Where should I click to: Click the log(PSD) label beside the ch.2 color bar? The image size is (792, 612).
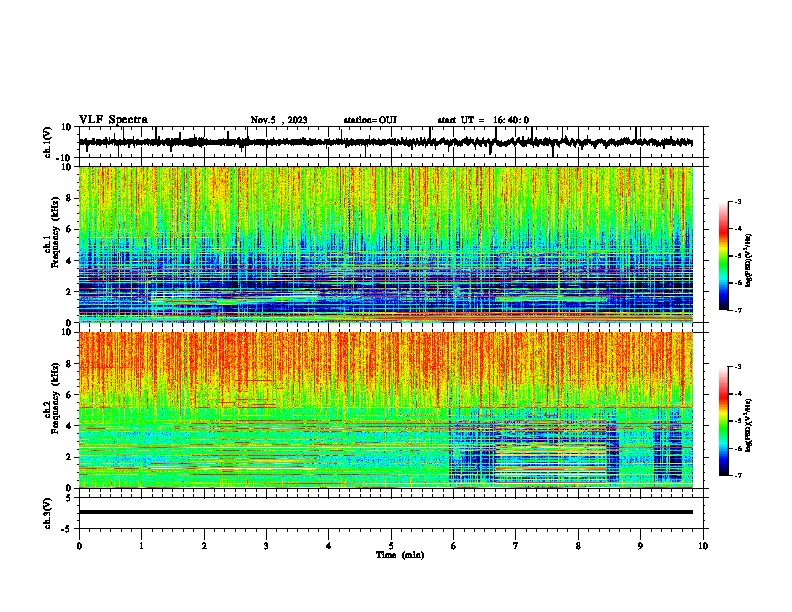pos(749,424)
